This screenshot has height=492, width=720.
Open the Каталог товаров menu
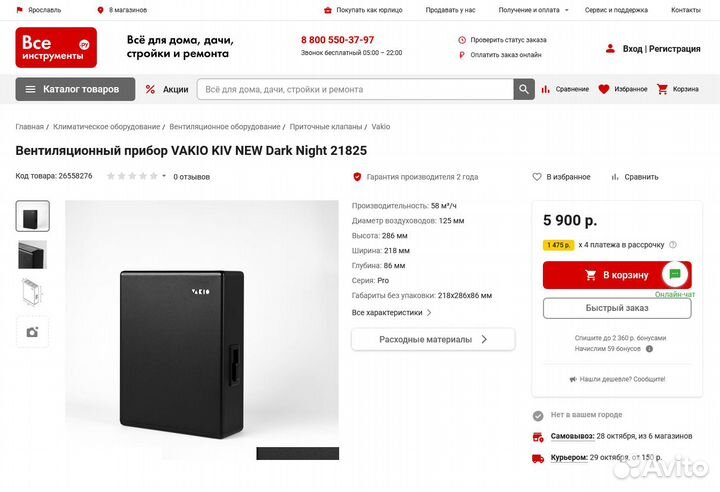73,89
